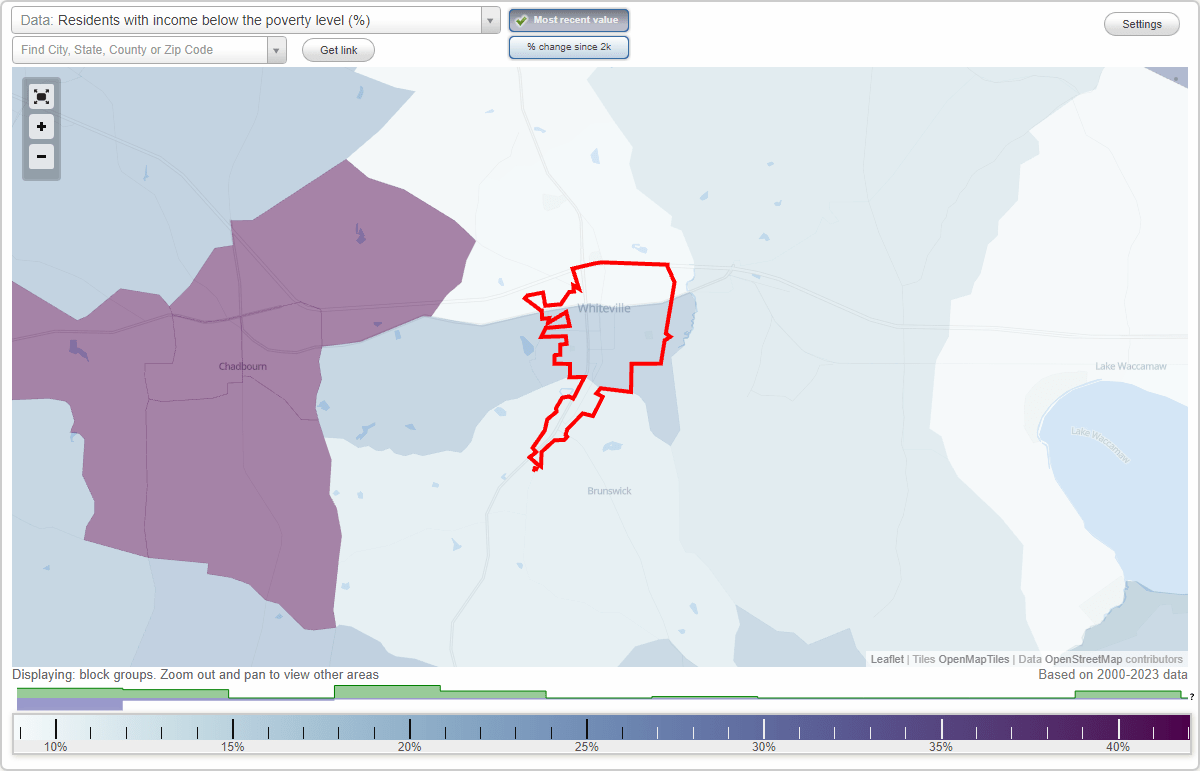1200x771 pixels.
Task: Switch to % change since 2k view
Action: 568,46
